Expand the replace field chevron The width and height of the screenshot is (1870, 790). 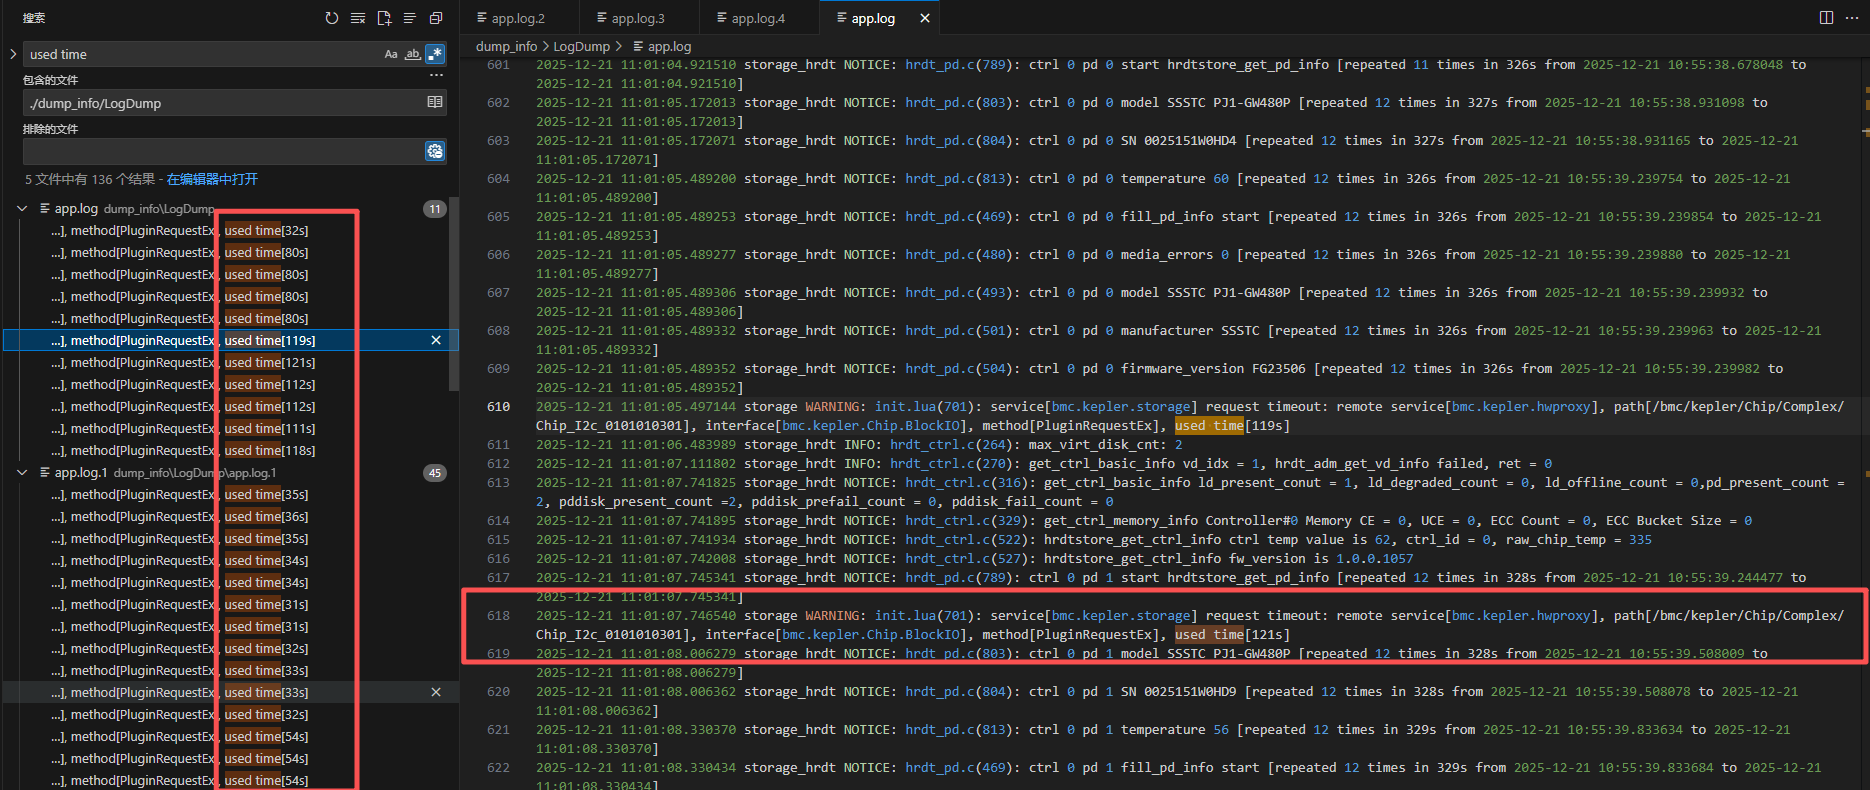tap(13, 54)
